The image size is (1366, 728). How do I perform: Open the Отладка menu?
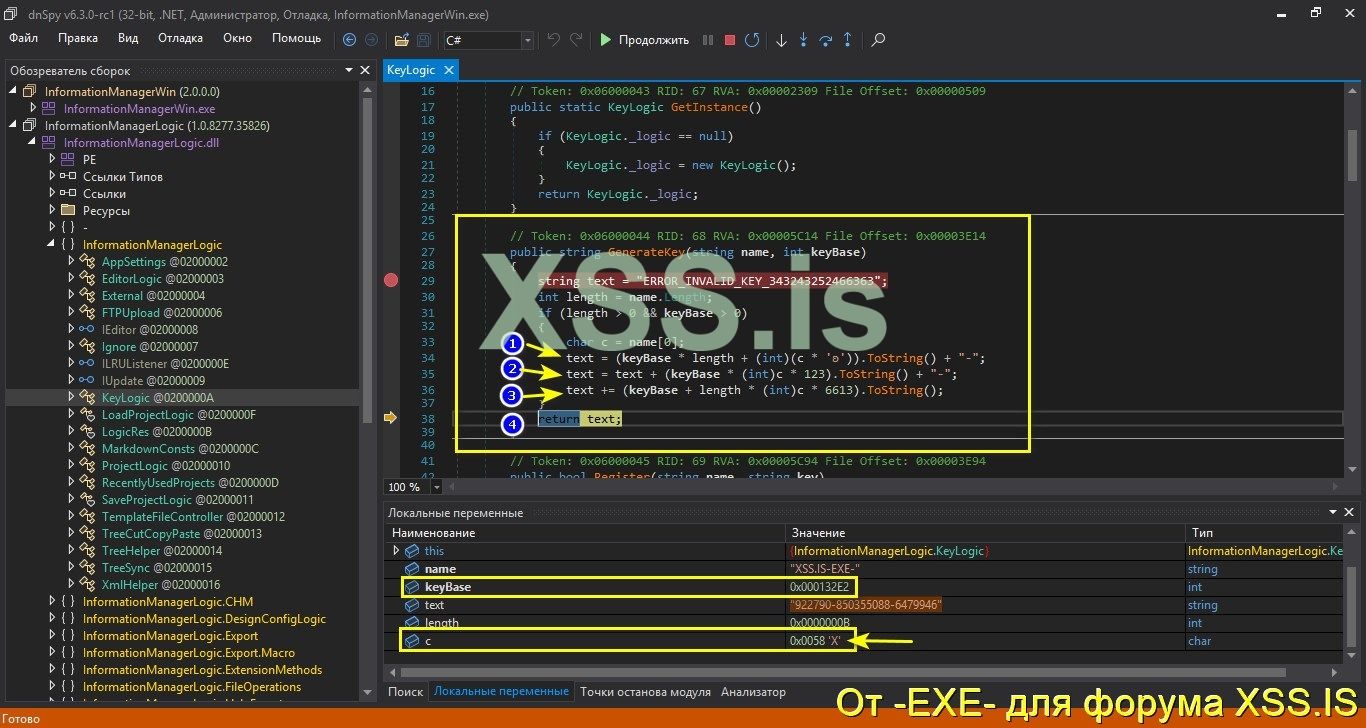tap(180, 38)
